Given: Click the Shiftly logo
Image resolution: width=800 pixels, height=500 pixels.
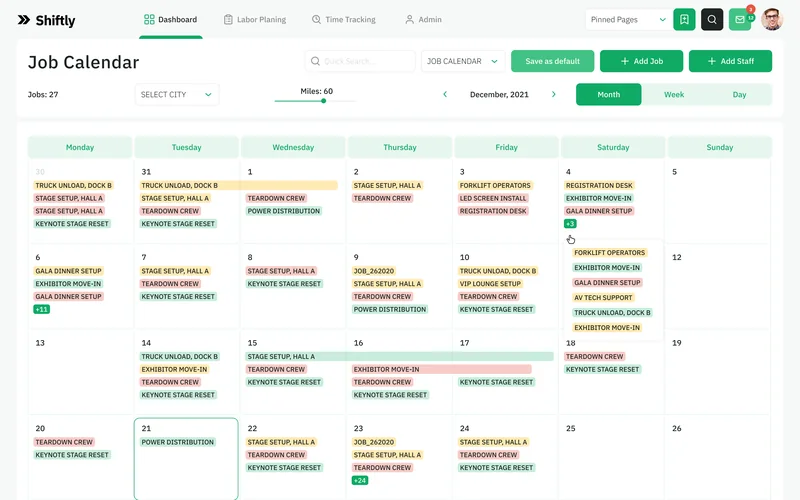Looking at the screenshot, I should point(46,20).
